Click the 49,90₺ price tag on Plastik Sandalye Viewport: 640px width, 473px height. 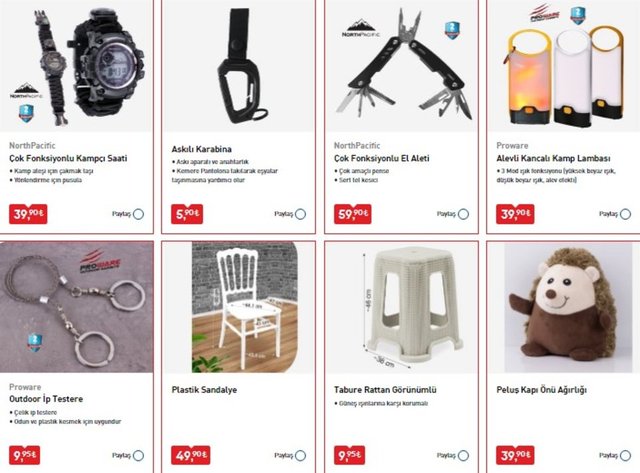coord(191,455)
